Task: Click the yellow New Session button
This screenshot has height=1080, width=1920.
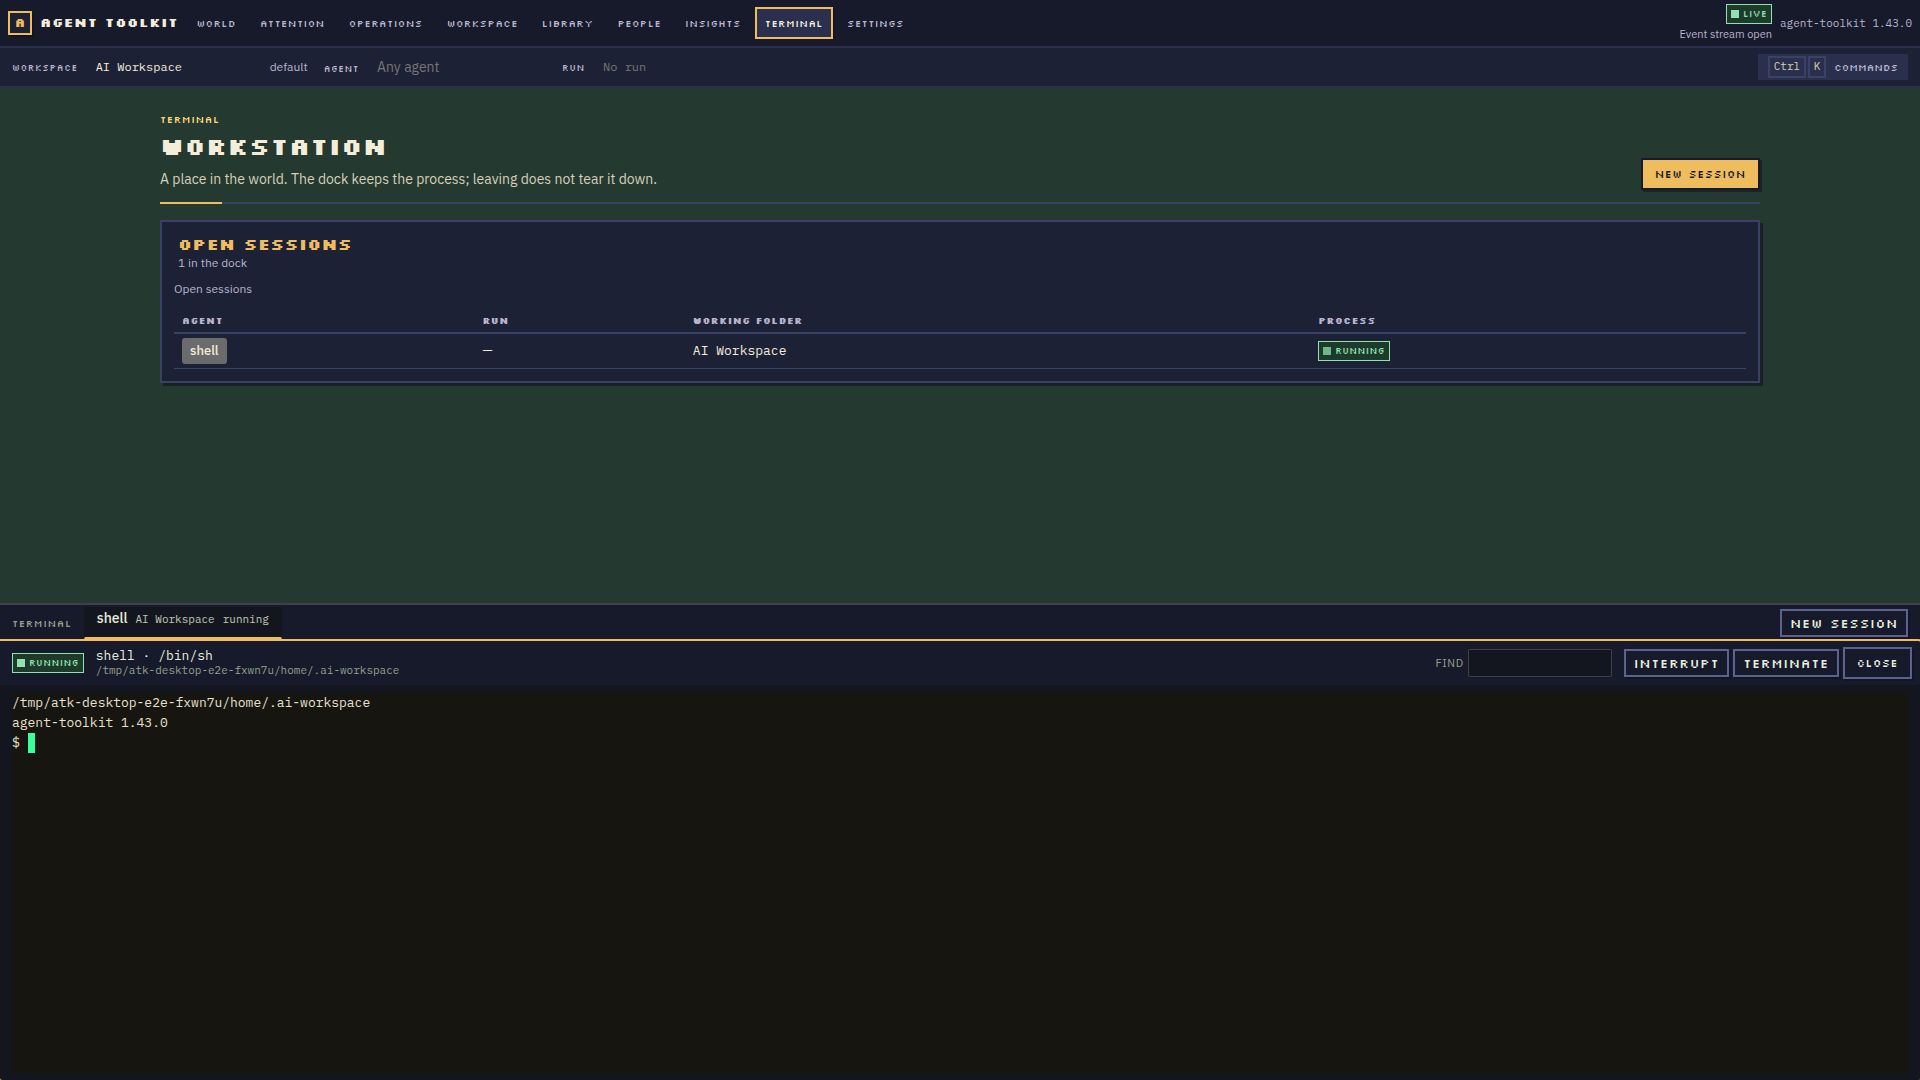Action: (x=1699, y=174)
